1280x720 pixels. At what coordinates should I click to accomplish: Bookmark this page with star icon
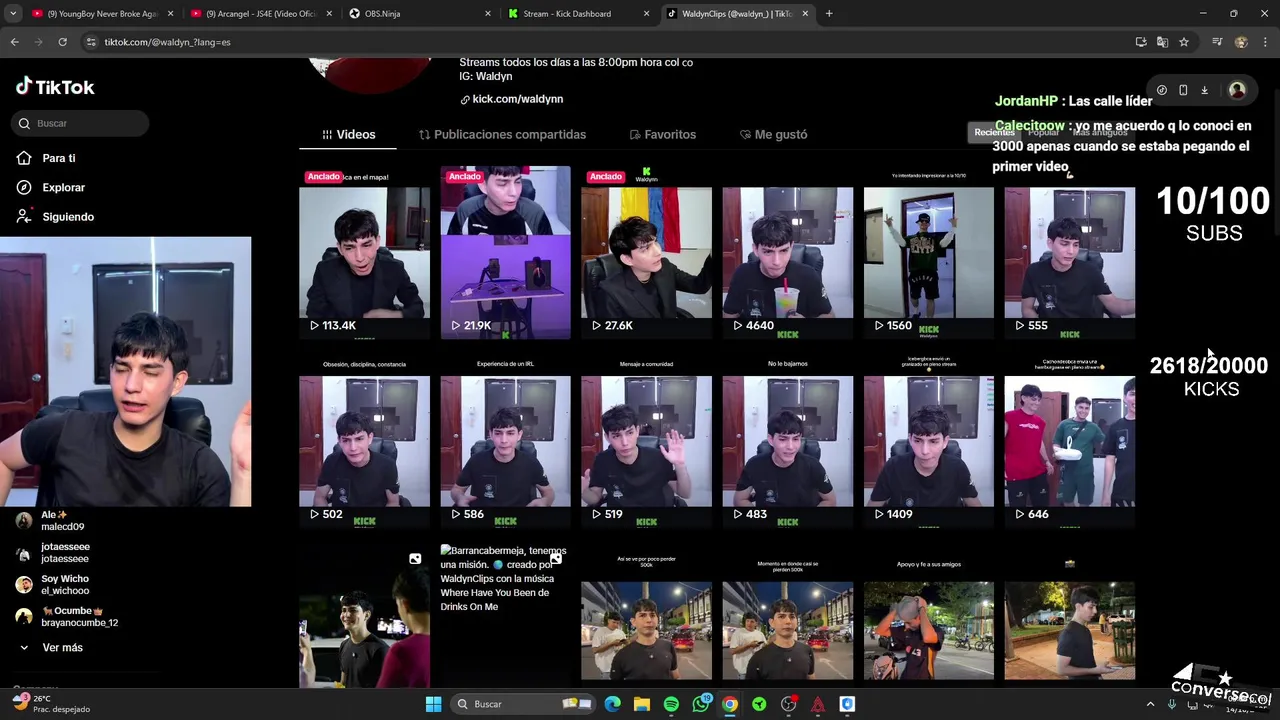tap(1184, 42)
